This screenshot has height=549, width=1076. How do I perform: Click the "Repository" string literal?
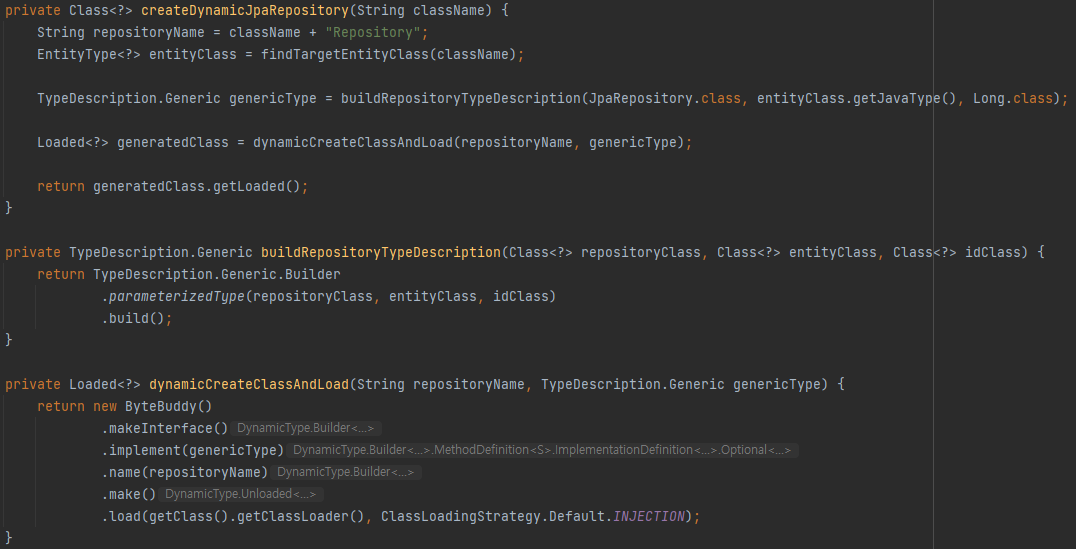[373, 32]
